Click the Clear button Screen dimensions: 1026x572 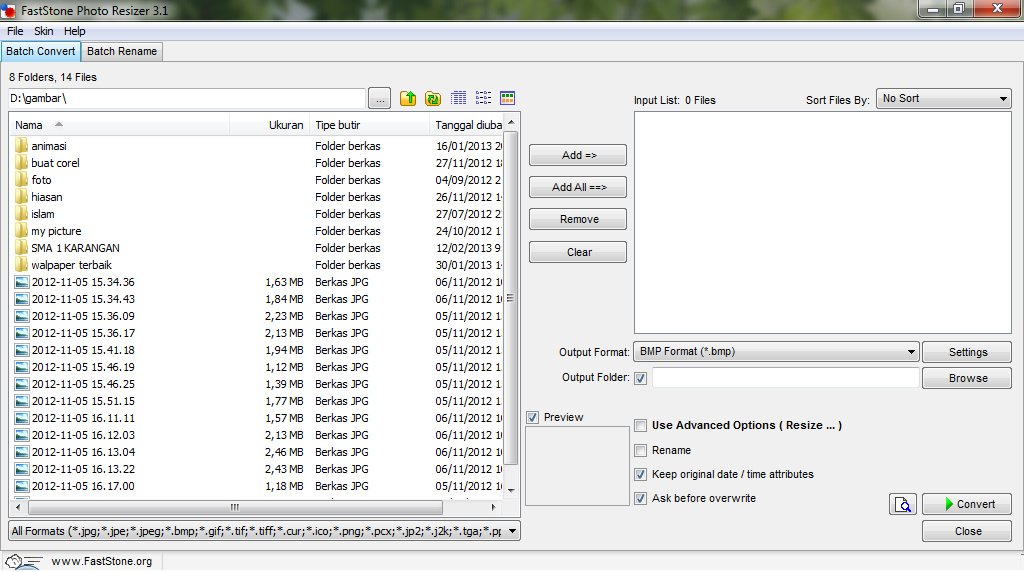(578, 252)
